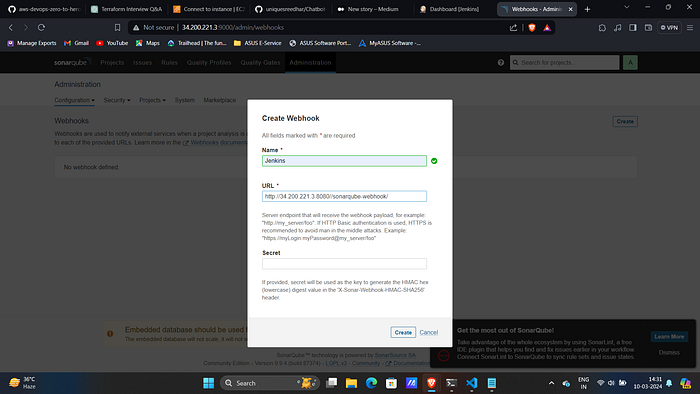Open the Brave wallet icon
Image resolution: width=700 pixels, height=394 pixels.
coord(648,28)
